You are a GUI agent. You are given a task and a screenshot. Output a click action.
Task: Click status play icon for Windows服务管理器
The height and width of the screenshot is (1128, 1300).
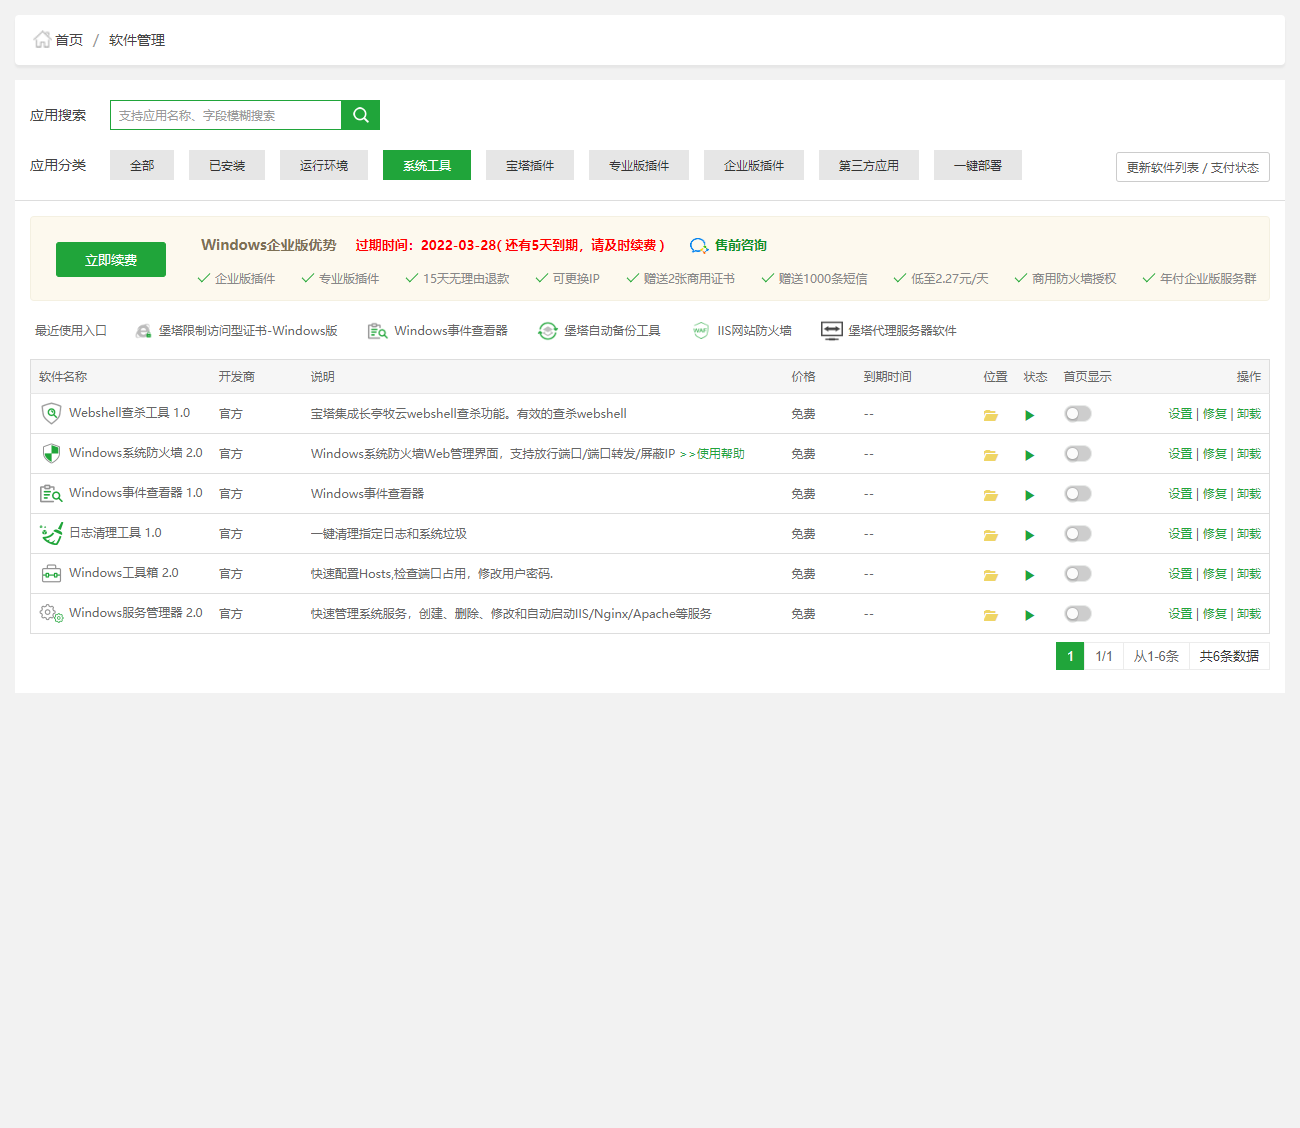click(1029, 615)
